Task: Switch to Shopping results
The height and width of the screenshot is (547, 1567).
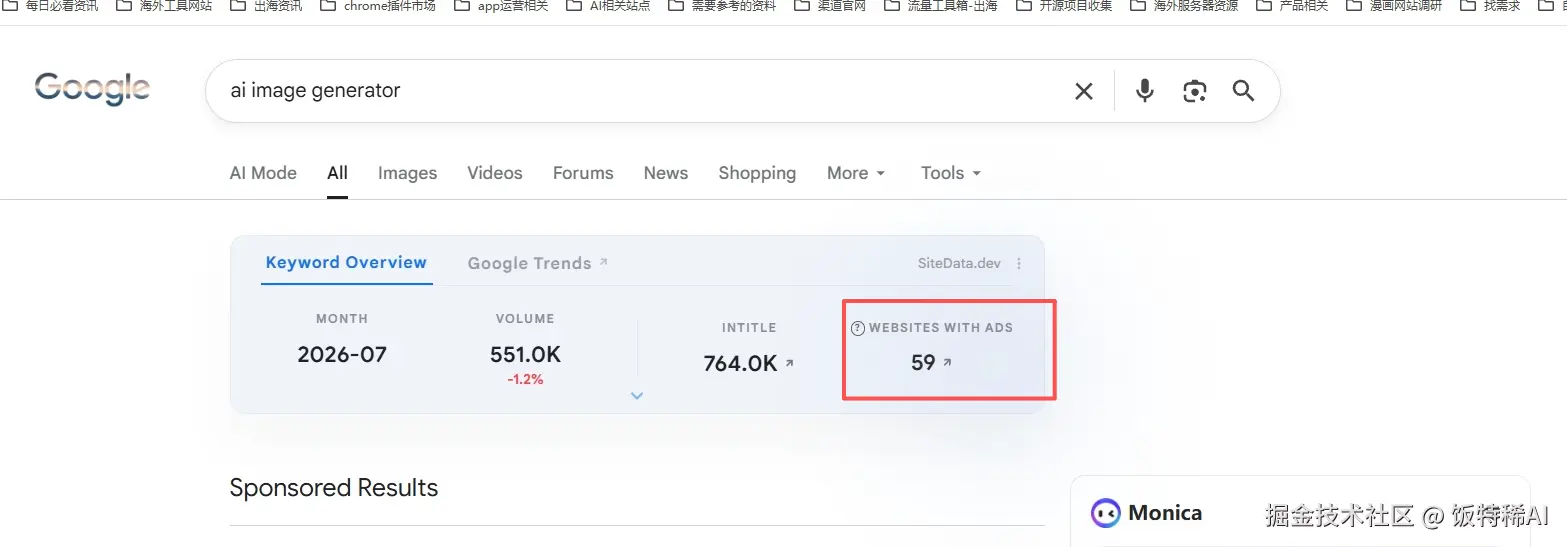Action: point(757,173)
